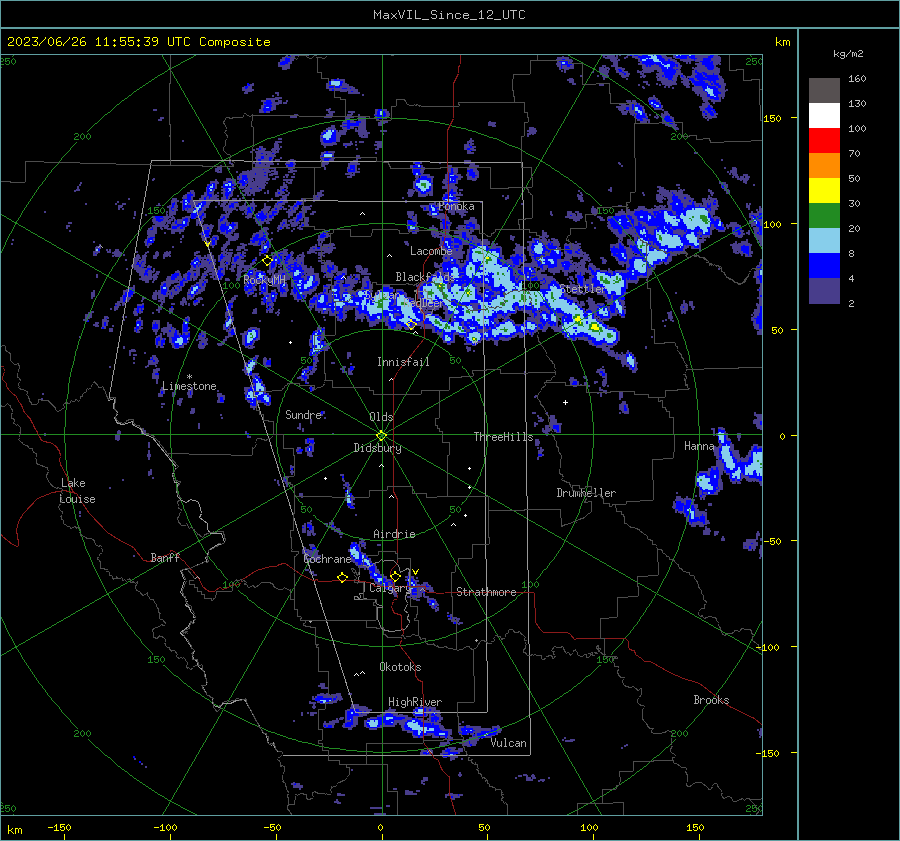The width and height of the screenshot is (900, 841).
Task: Click the Calgary city label
Action: [x=390, y=588]
